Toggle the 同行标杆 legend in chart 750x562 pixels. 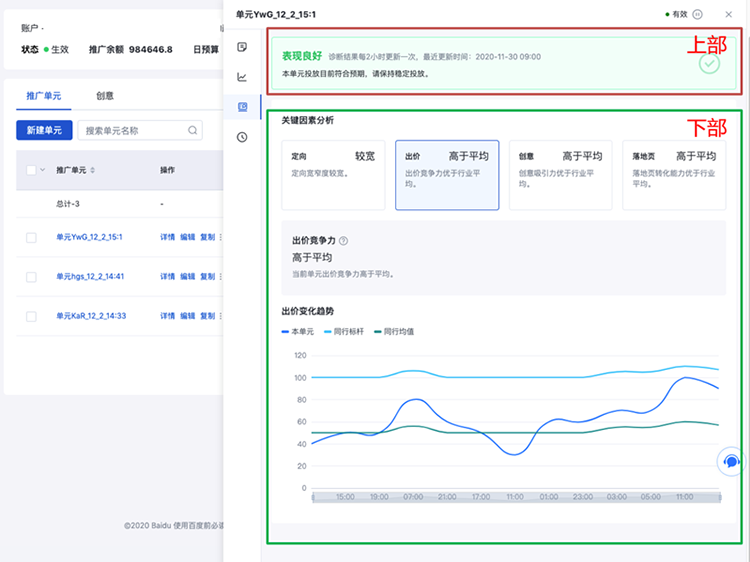point(348,330)
